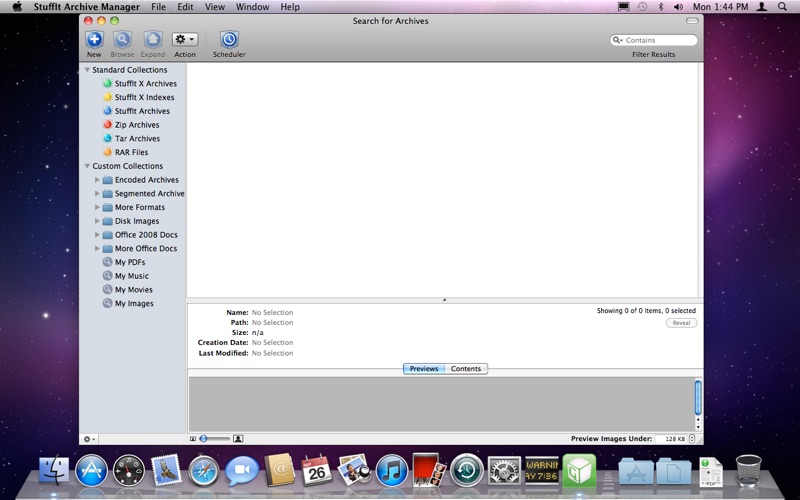
Task: Switch to the Contents tab
Action: click(466, 369)
